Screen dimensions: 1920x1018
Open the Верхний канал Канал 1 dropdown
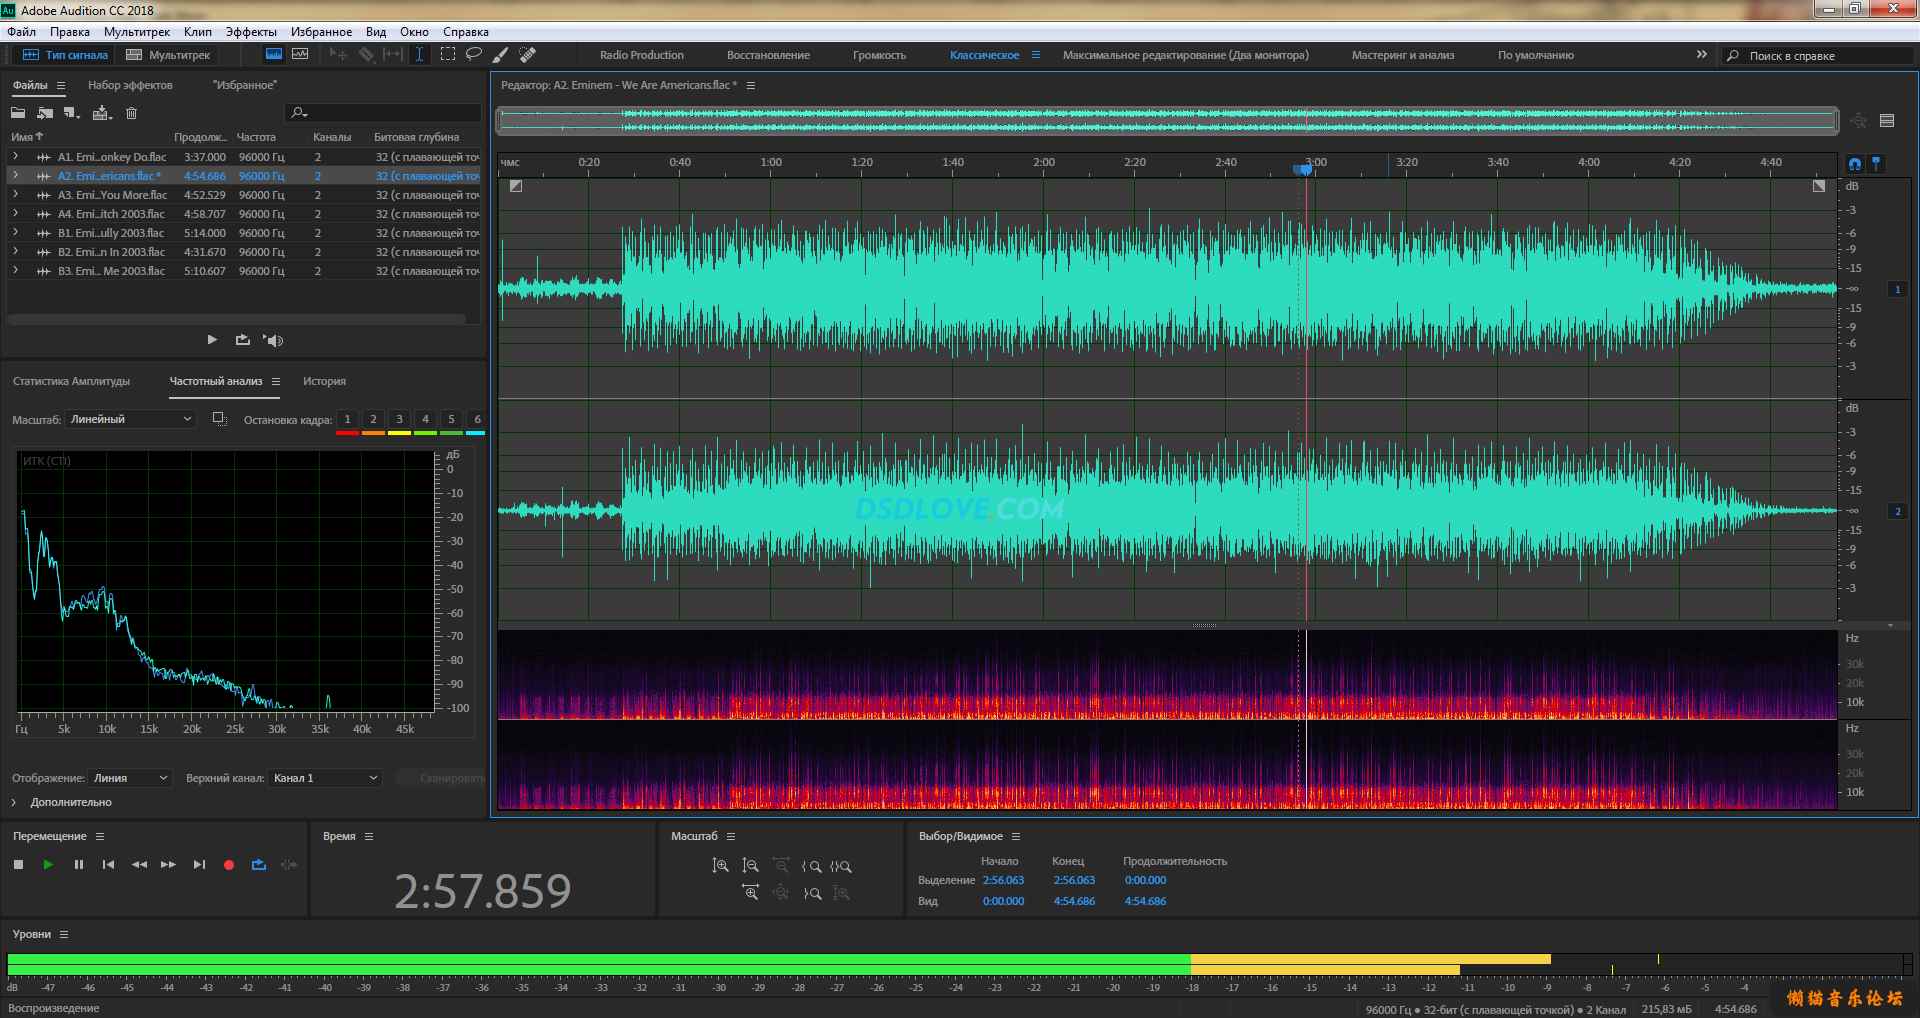pos(325,778)
